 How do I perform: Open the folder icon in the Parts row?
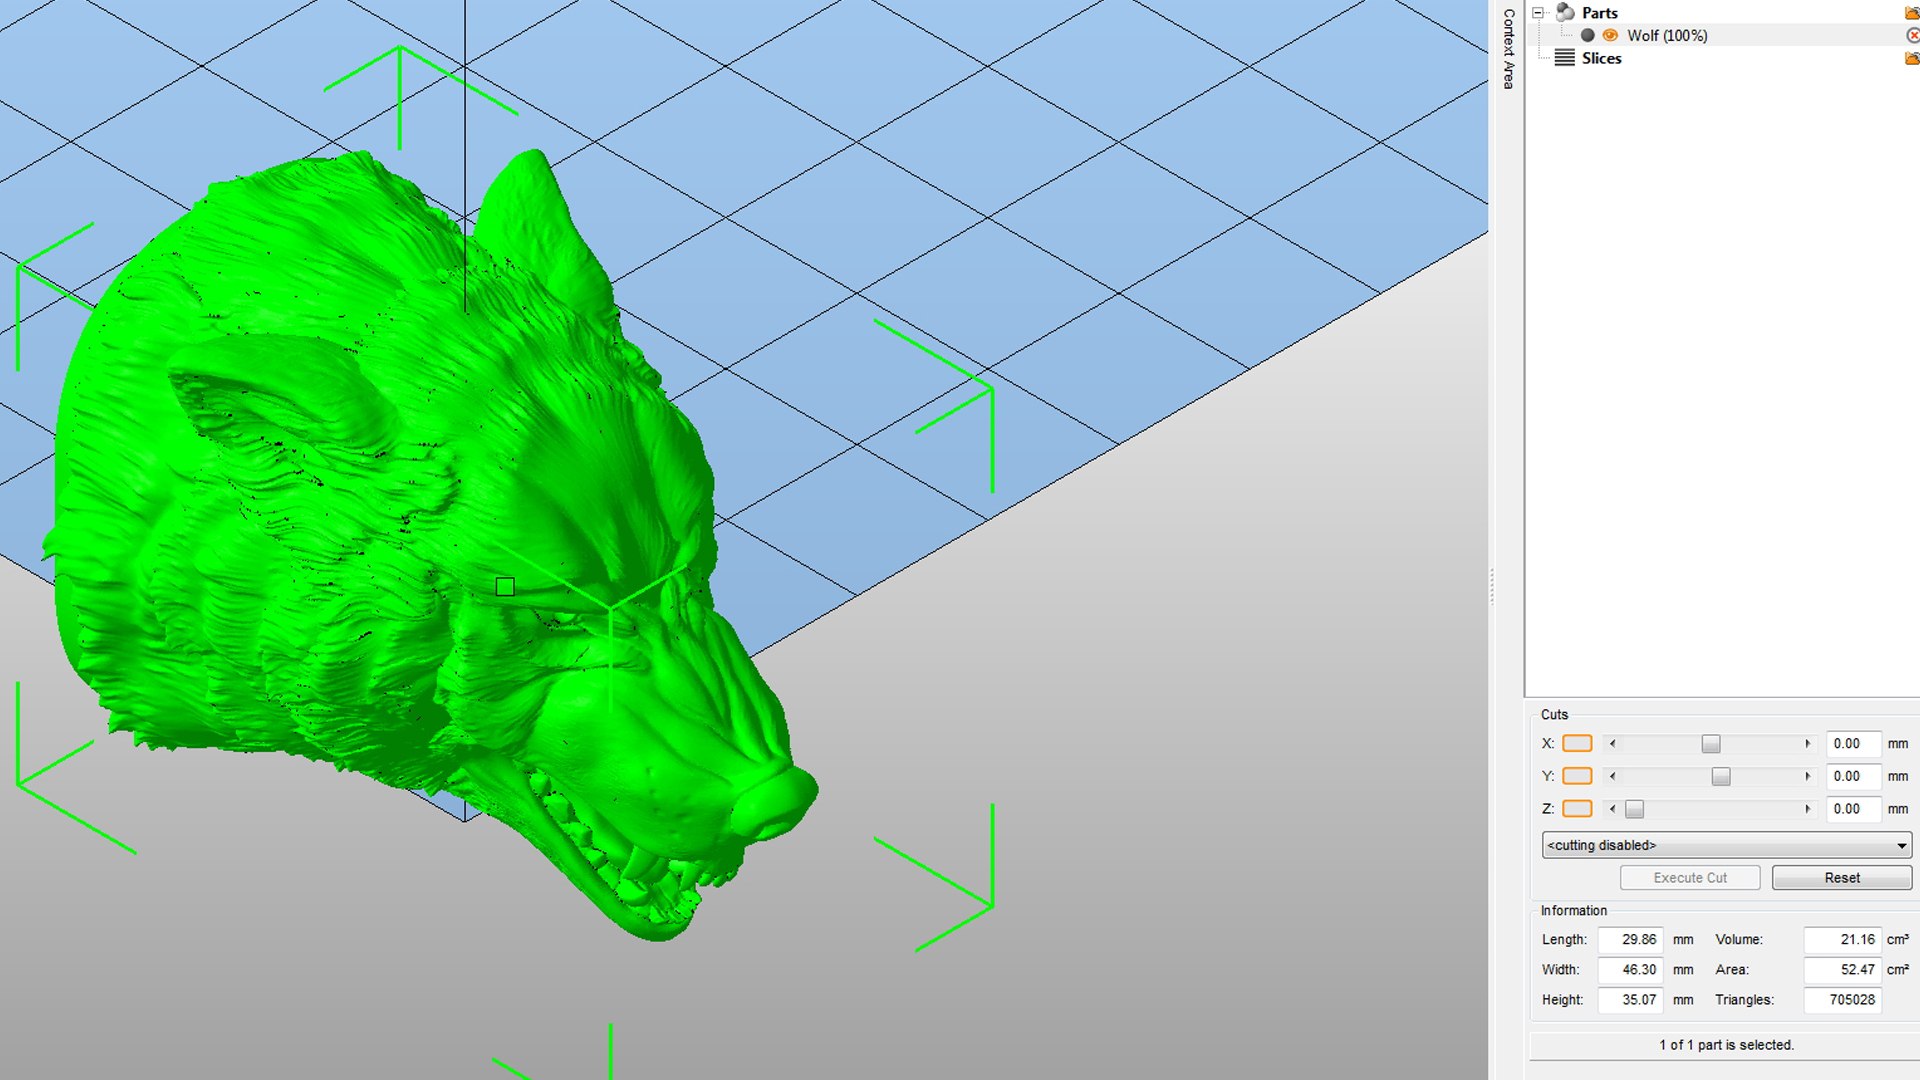point(1912,13)
